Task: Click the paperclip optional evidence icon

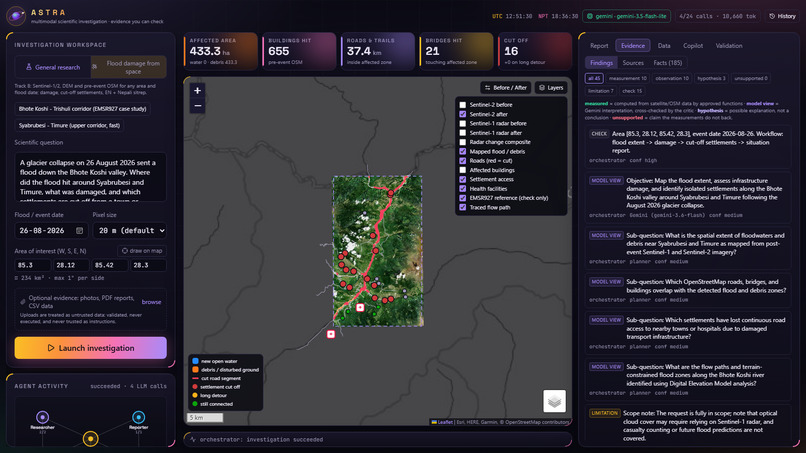Action: point(23,302)
